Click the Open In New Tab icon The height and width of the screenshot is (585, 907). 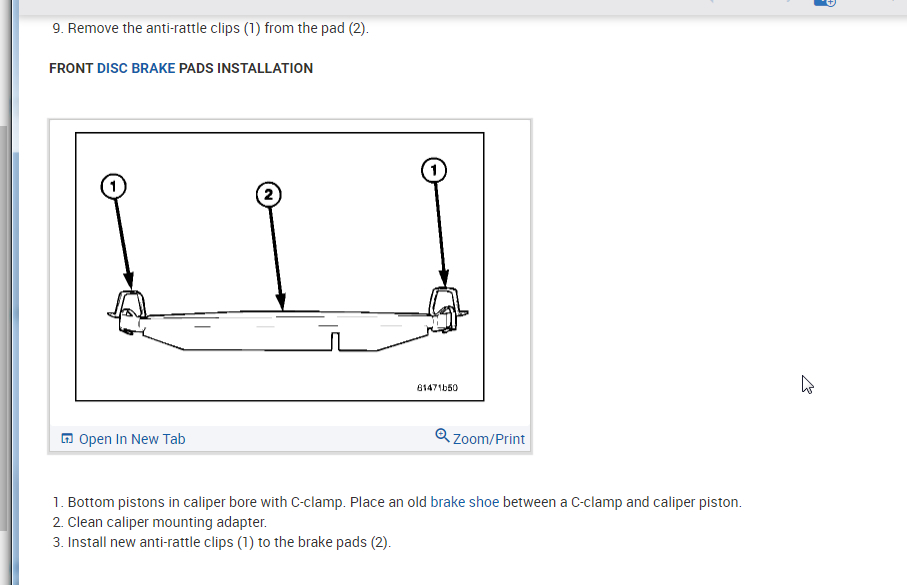click(67, 439)
